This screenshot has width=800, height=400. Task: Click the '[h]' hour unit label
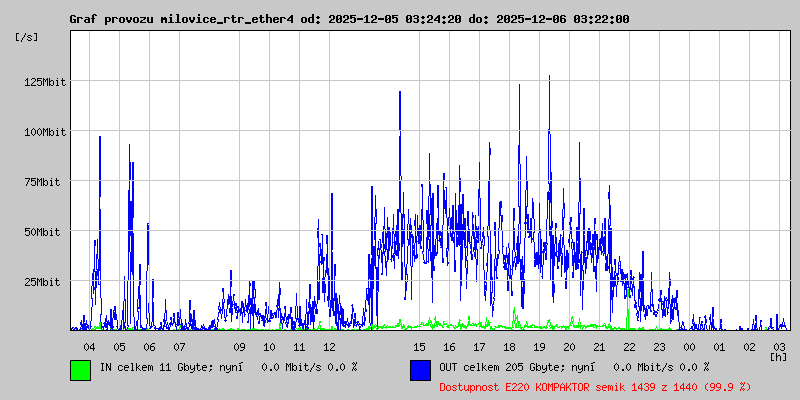tap(779, 356)
